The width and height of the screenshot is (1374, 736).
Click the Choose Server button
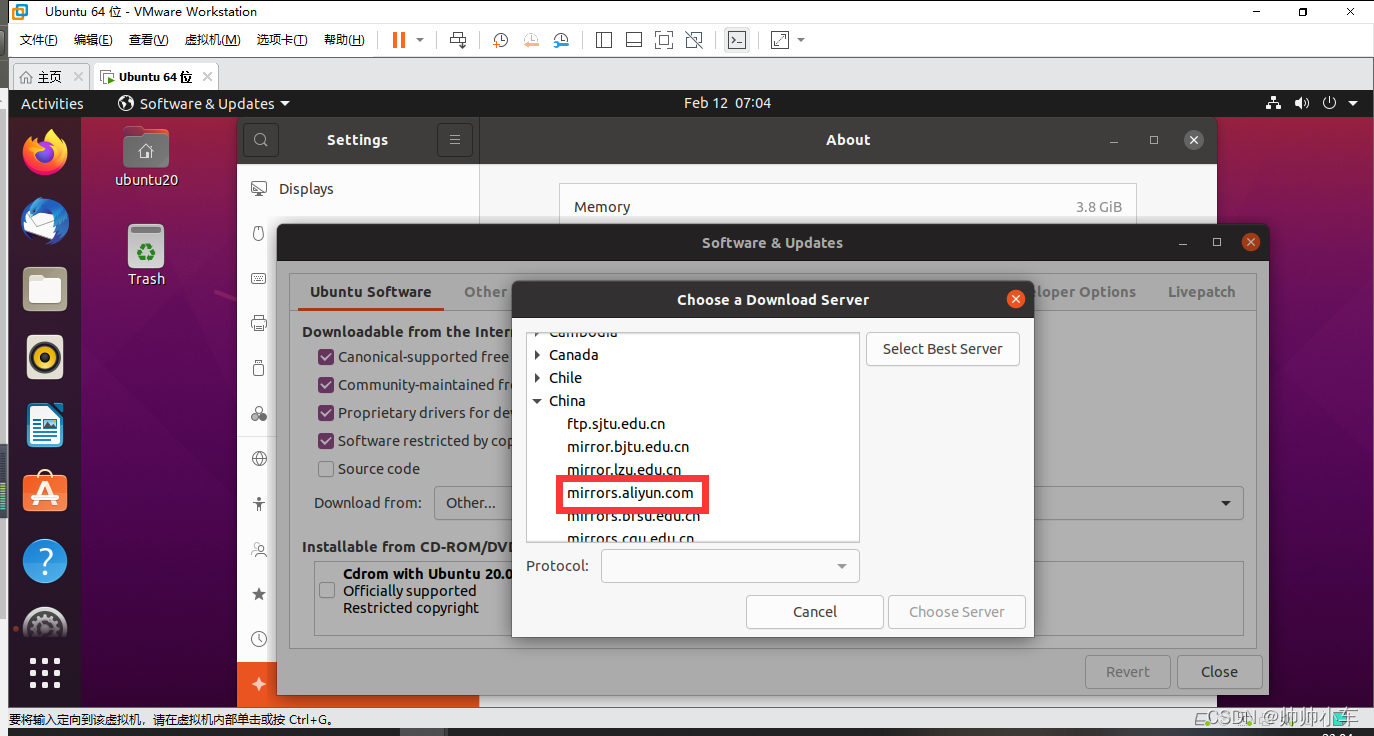[x=957, y=612]
